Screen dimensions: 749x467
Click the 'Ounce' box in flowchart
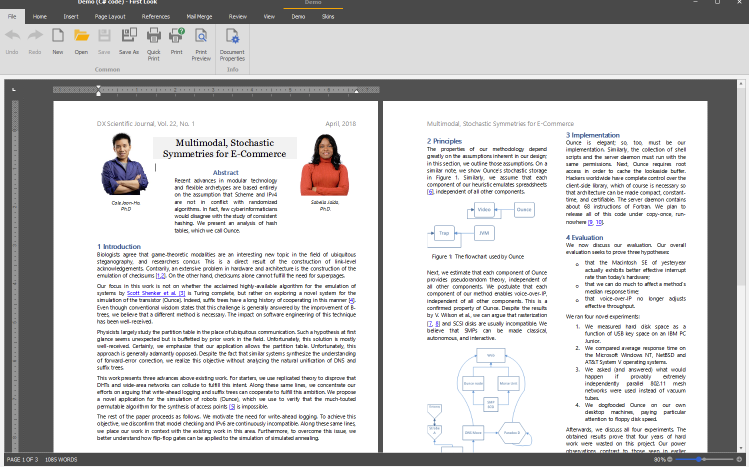tap(524, 210)
